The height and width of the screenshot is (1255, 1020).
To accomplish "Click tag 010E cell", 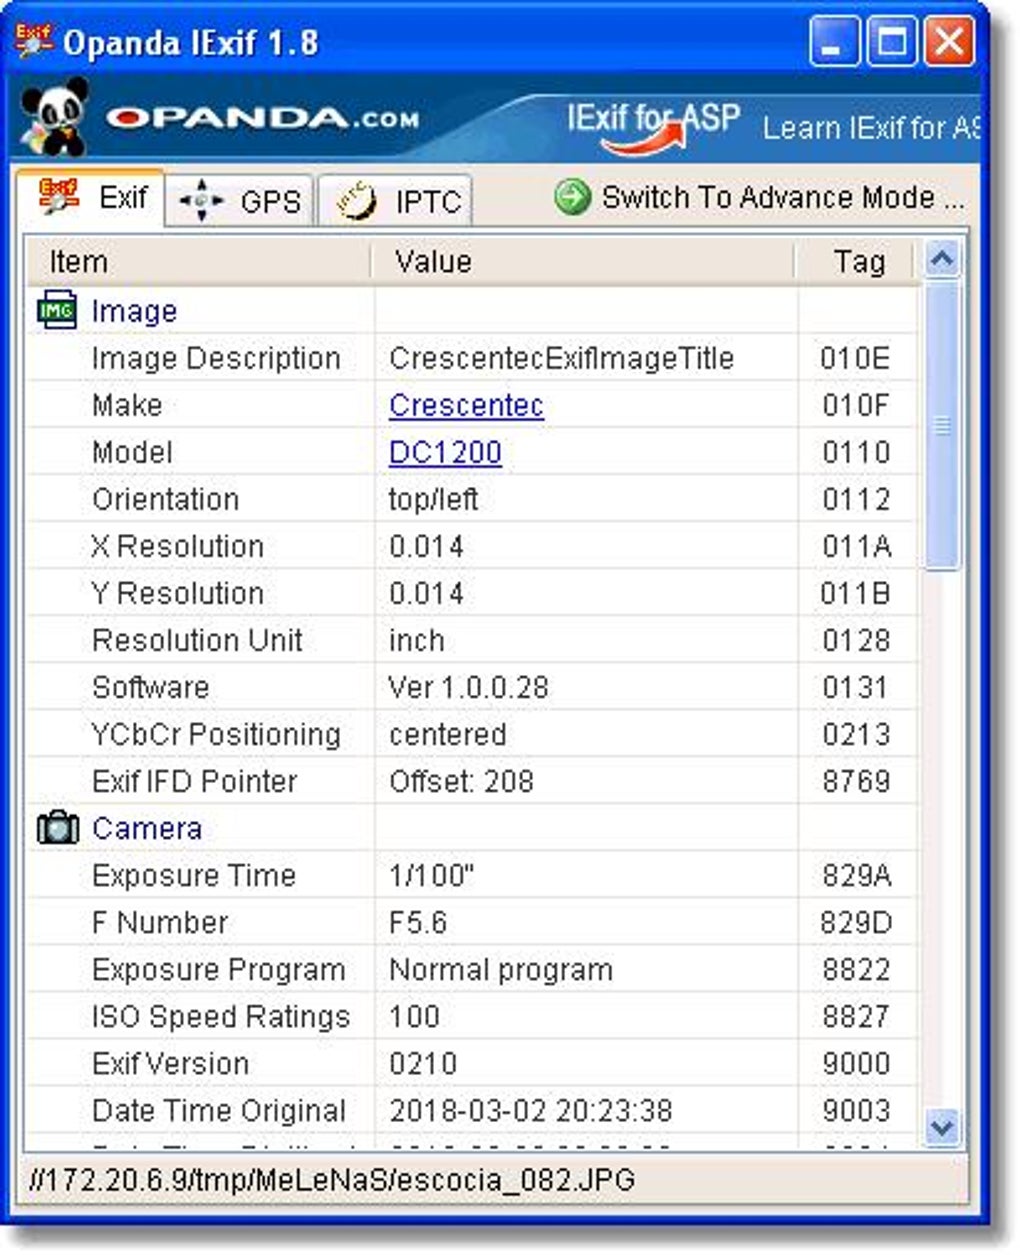I will click(x=855, y=358).
